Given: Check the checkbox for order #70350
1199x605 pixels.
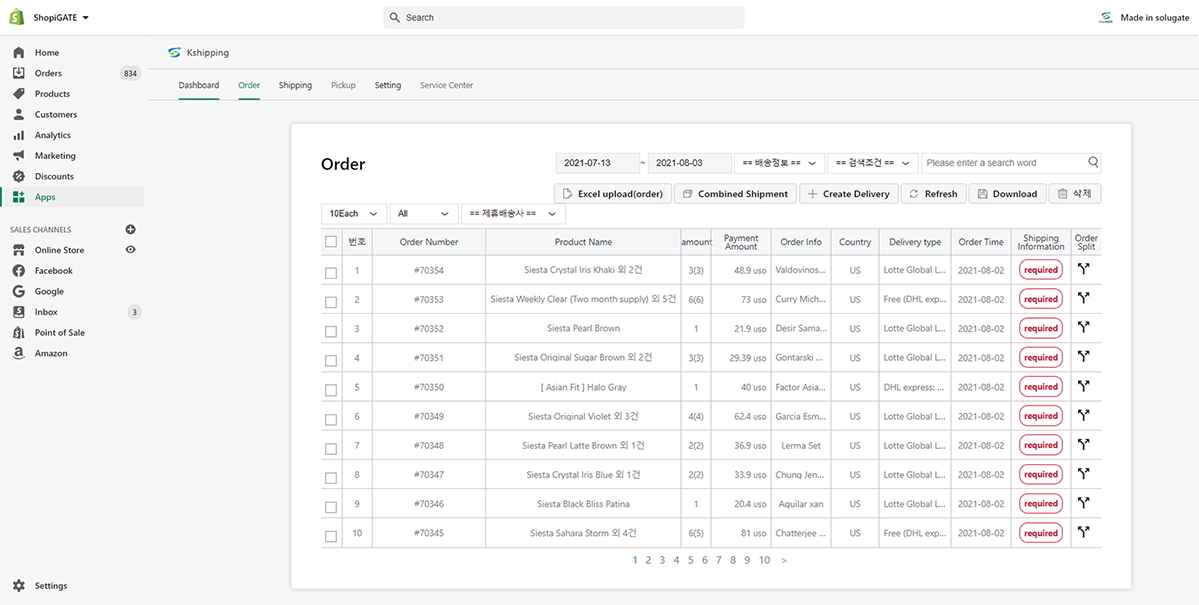Looking at the screenshot, I should pyautogui.click(x=331, y=386).
